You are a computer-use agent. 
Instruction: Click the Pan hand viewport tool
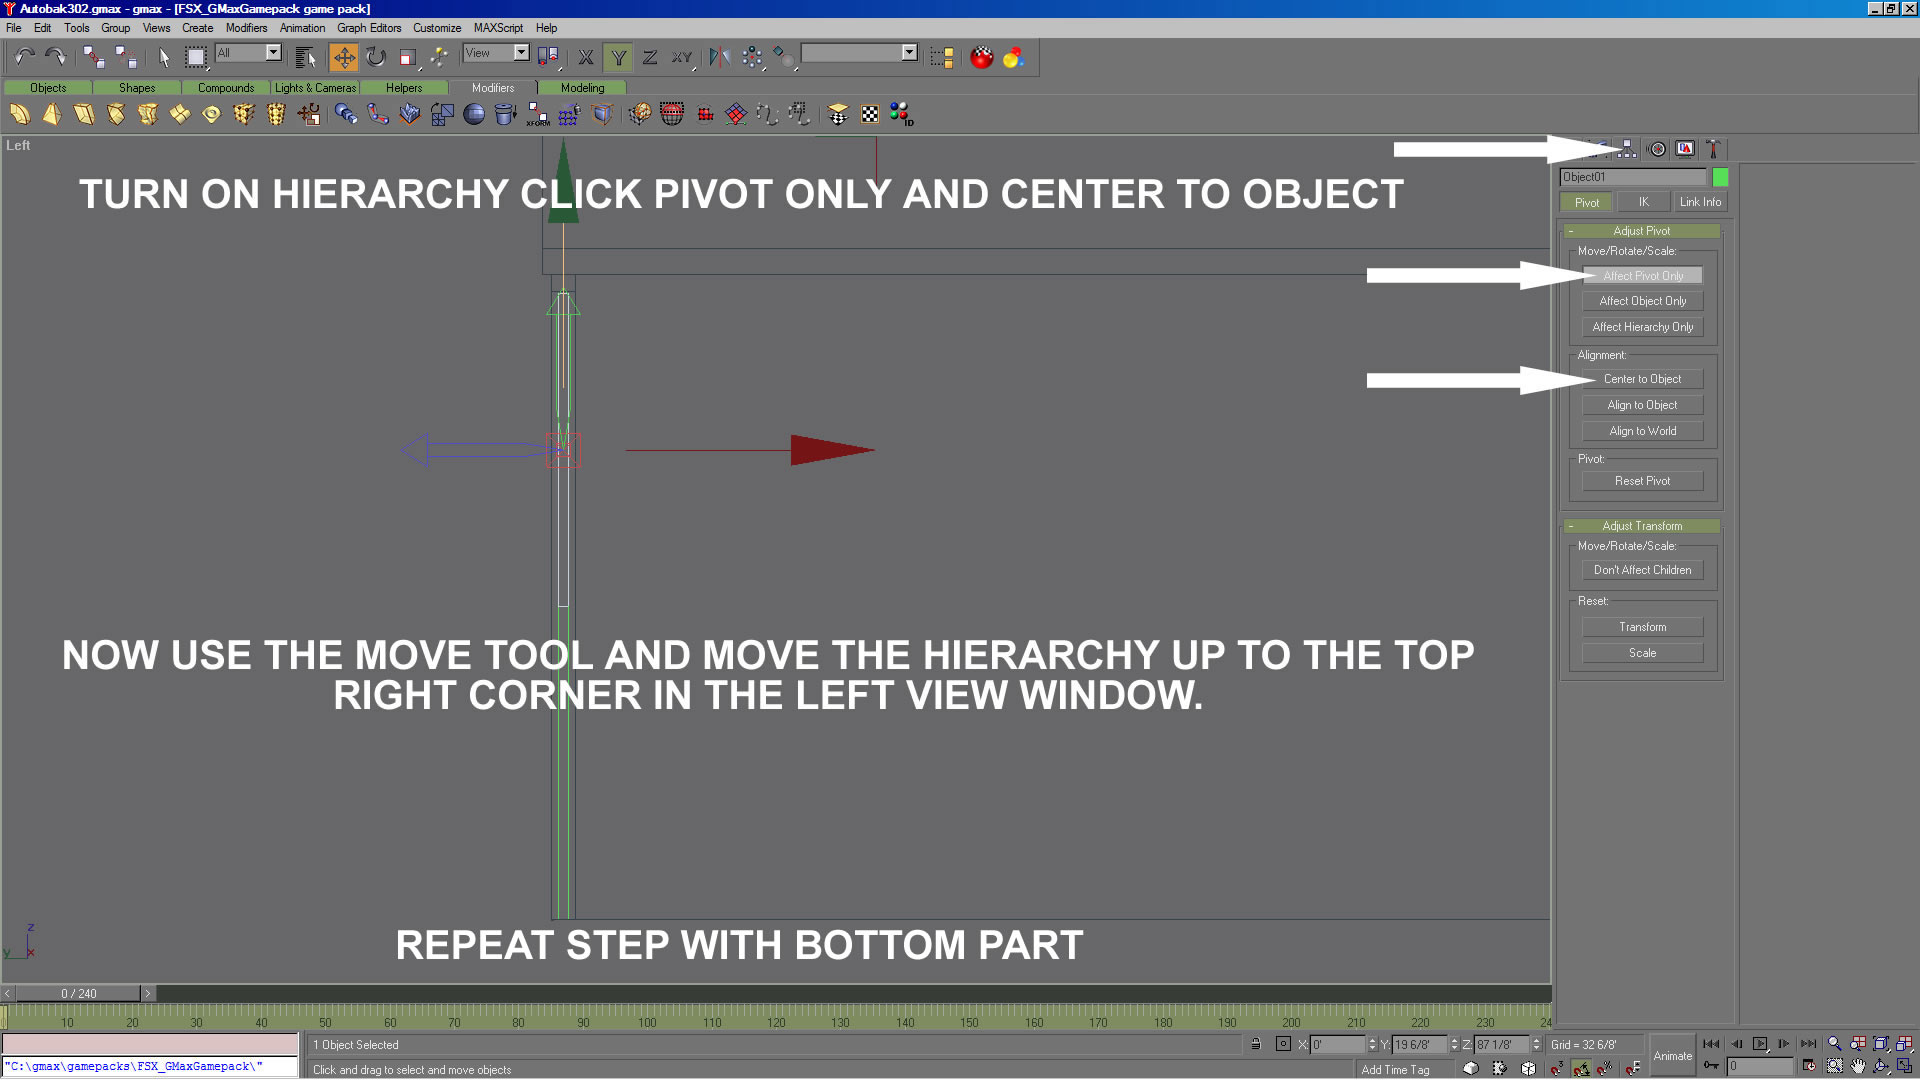(1858, 1067)
